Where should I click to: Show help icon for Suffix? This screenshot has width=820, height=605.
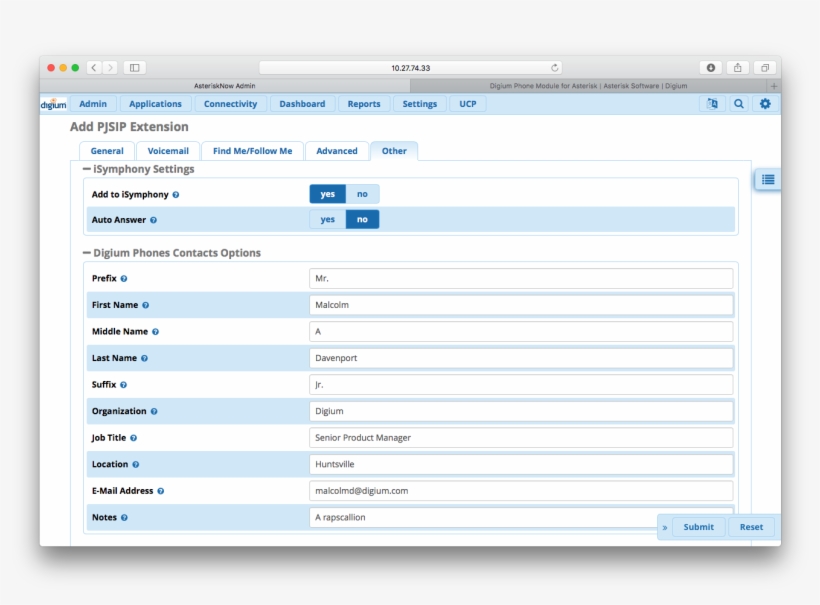click(x=123, y=385)
